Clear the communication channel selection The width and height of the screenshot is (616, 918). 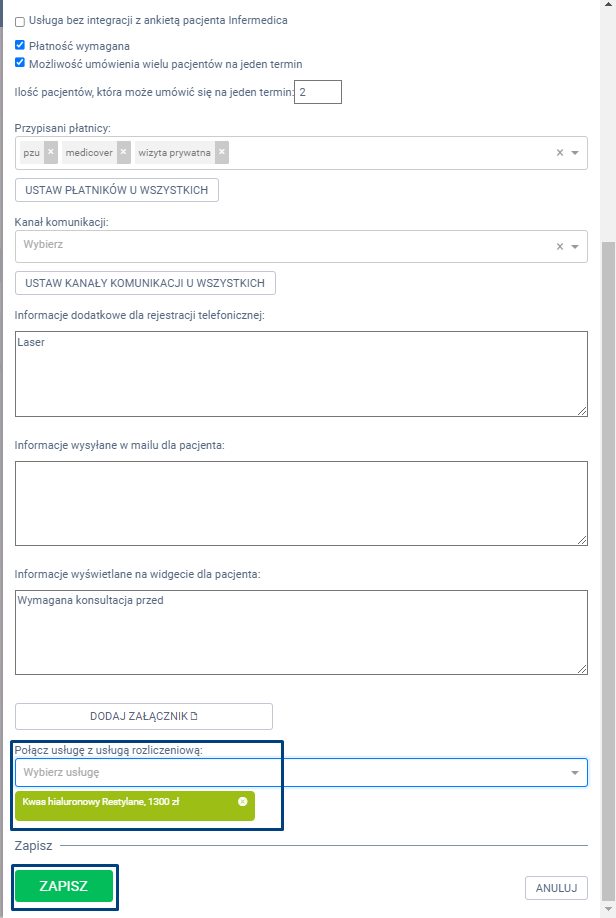point(560,247)
